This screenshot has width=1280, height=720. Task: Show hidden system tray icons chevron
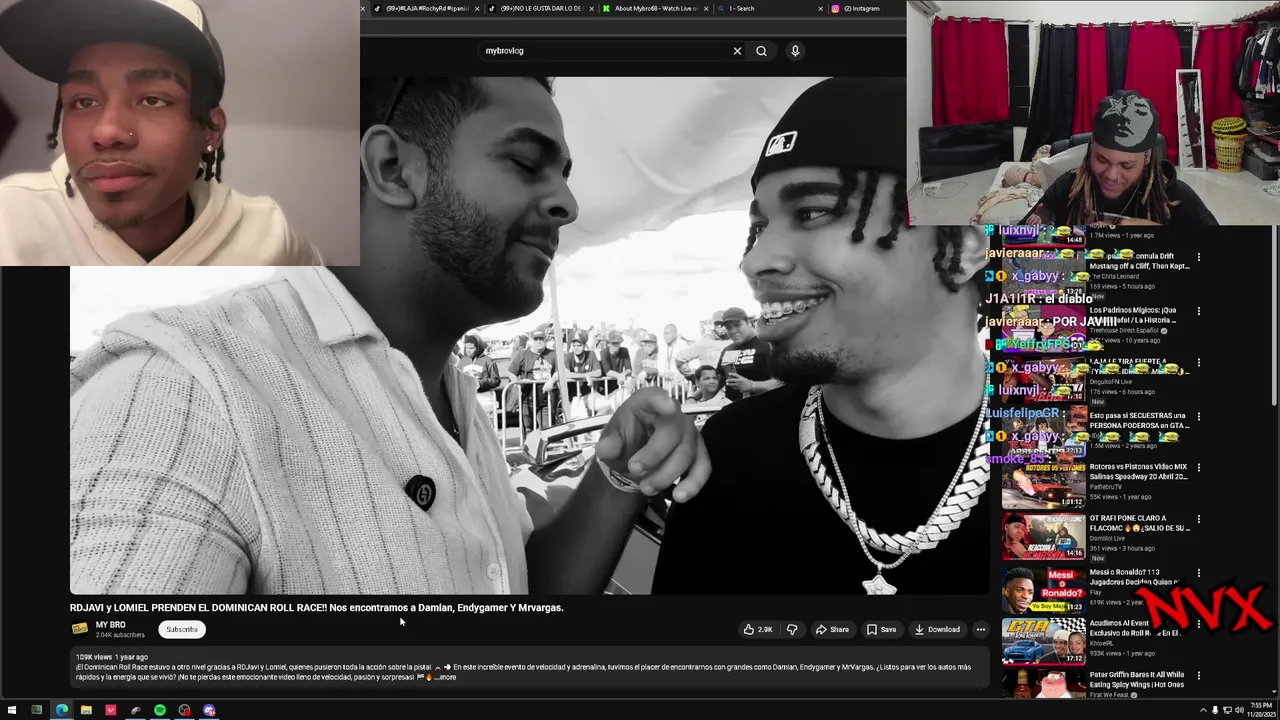[x=1203, y=710]
